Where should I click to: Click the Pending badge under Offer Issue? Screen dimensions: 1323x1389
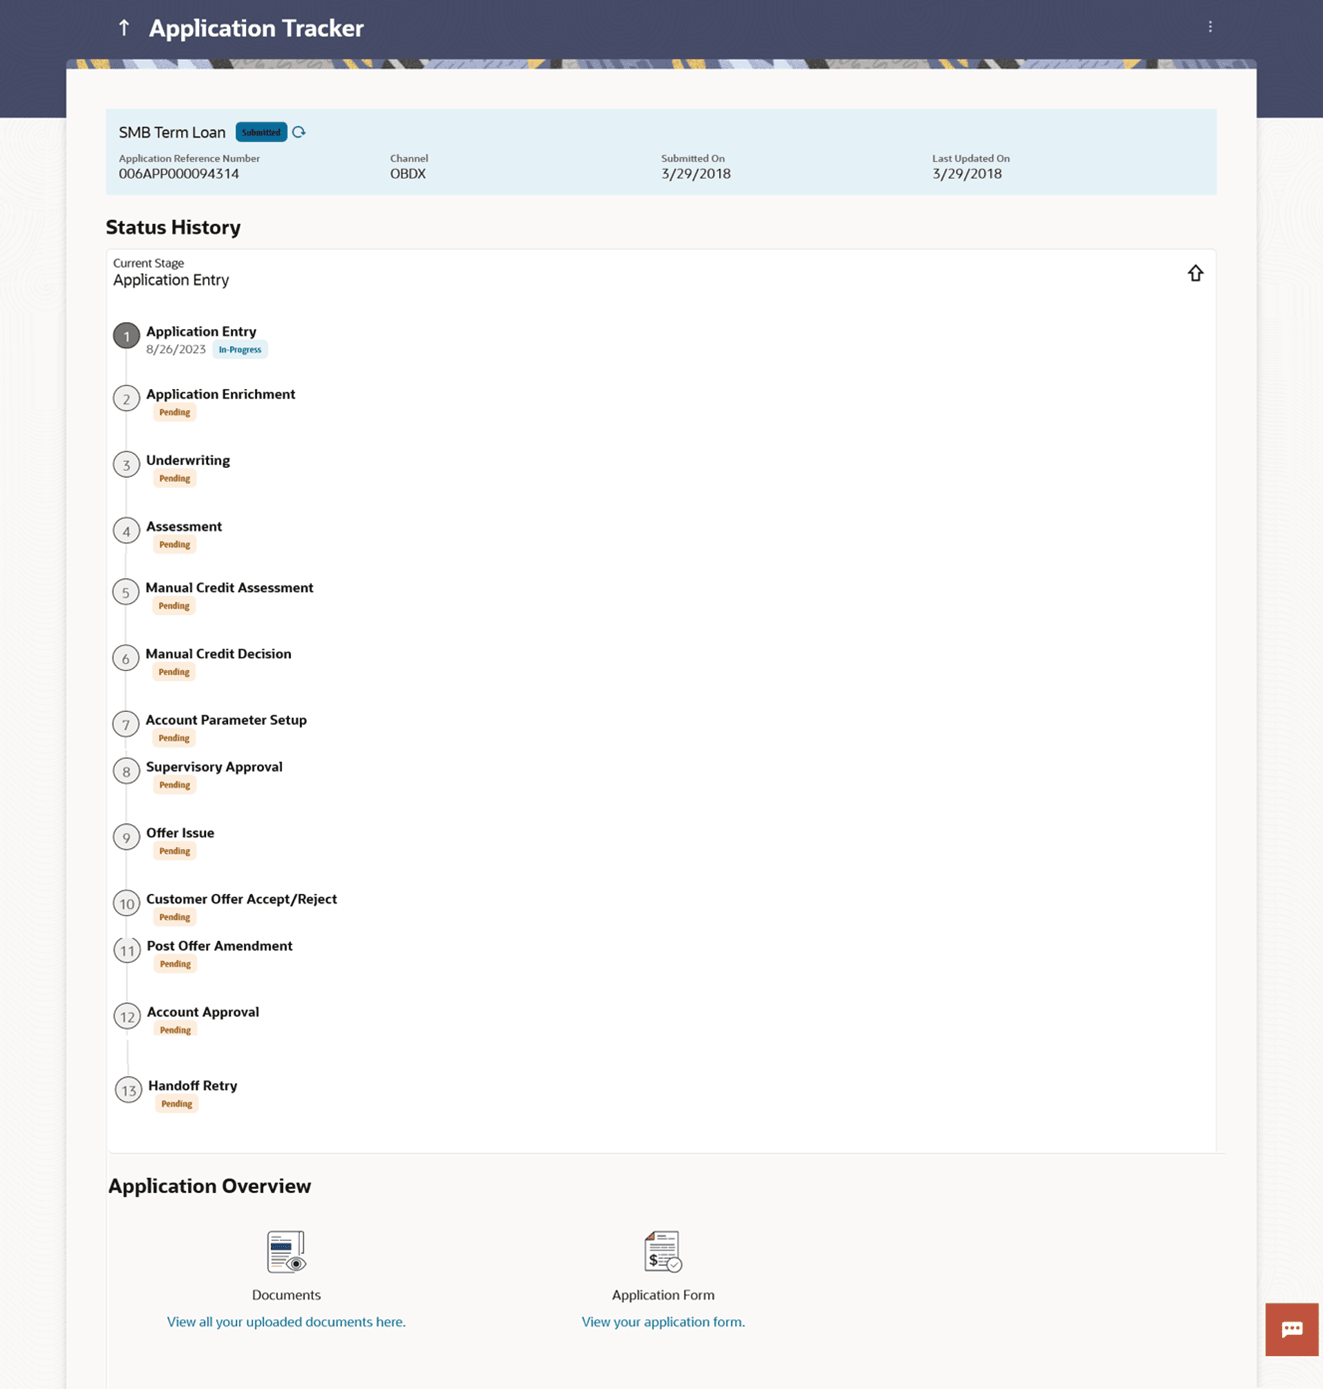[x=175, y=851]
